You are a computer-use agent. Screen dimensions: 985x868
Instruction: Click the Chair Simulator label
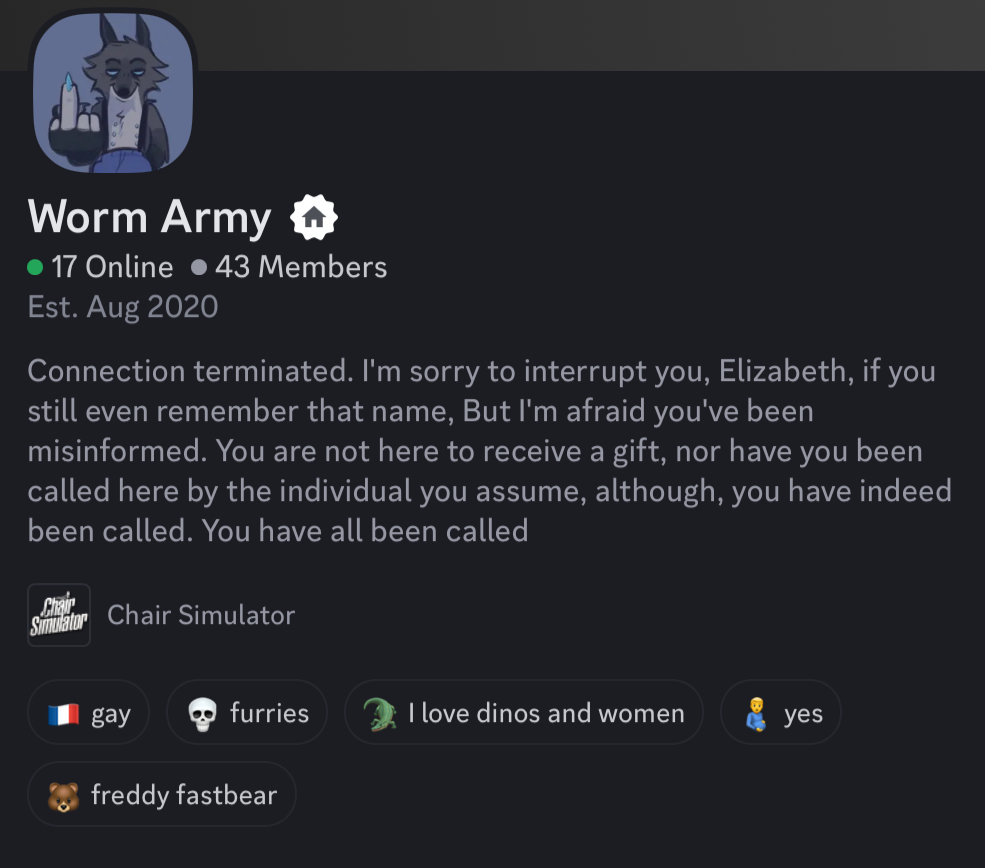[x=201, y=615]
